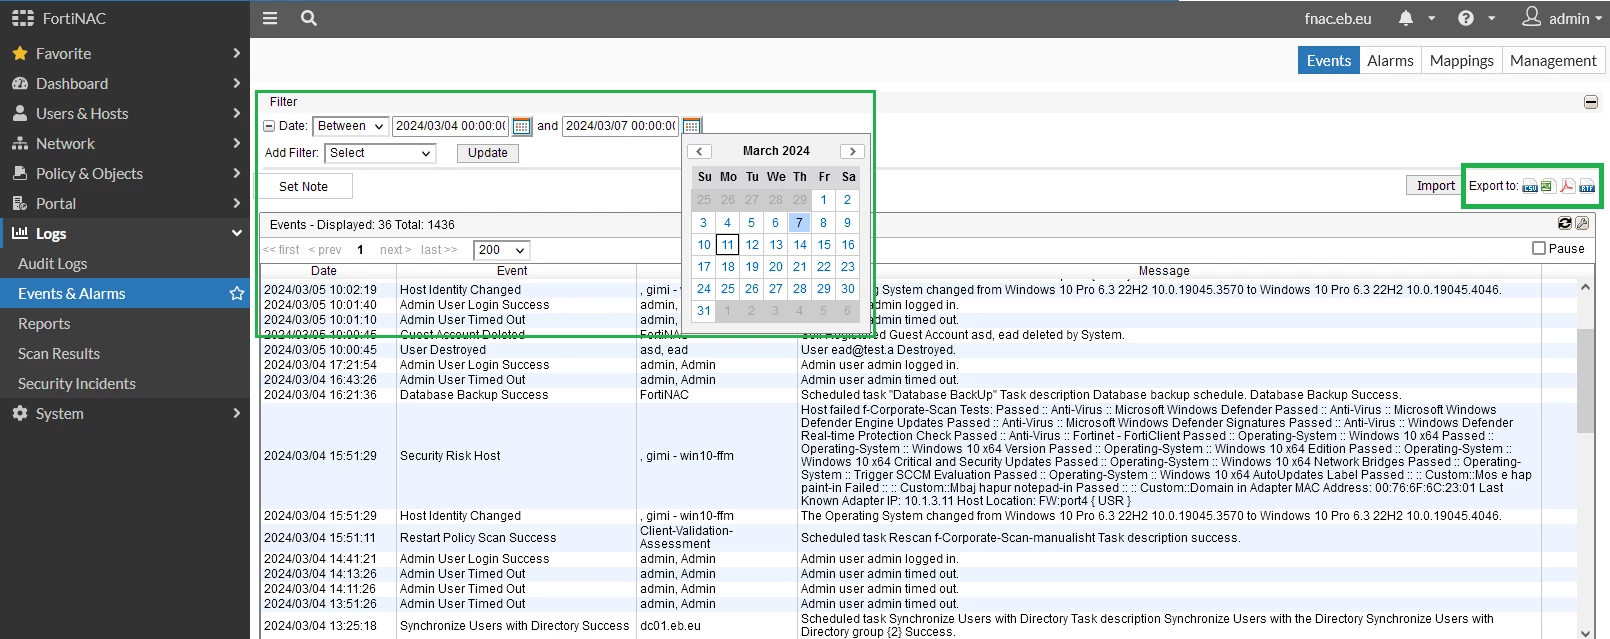Open the Between date condition dropdown
This screenshot has width=1610, height=639.
pos(351,126)
